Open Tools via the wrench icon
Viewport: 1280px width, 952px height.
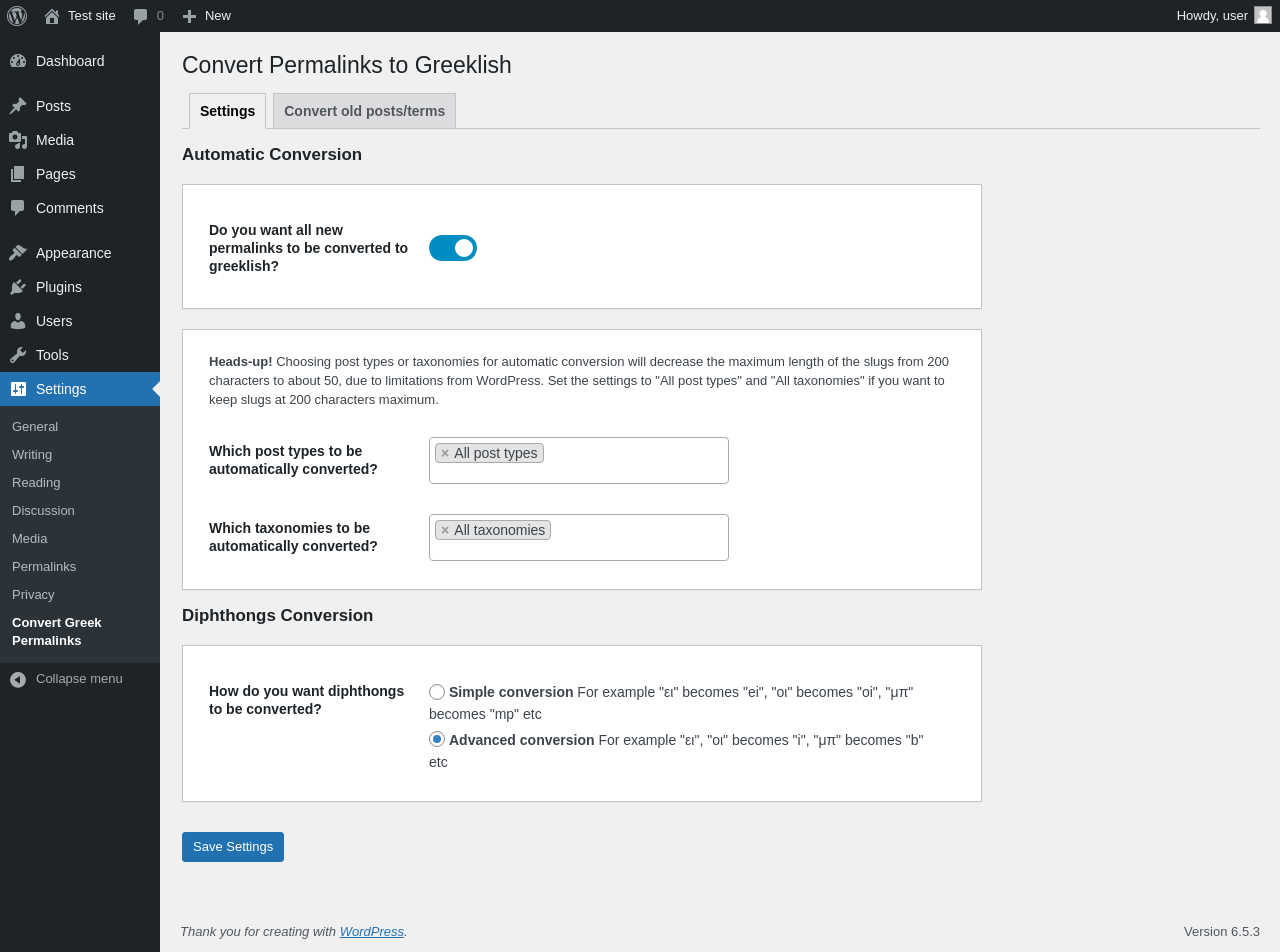[18, 355]
